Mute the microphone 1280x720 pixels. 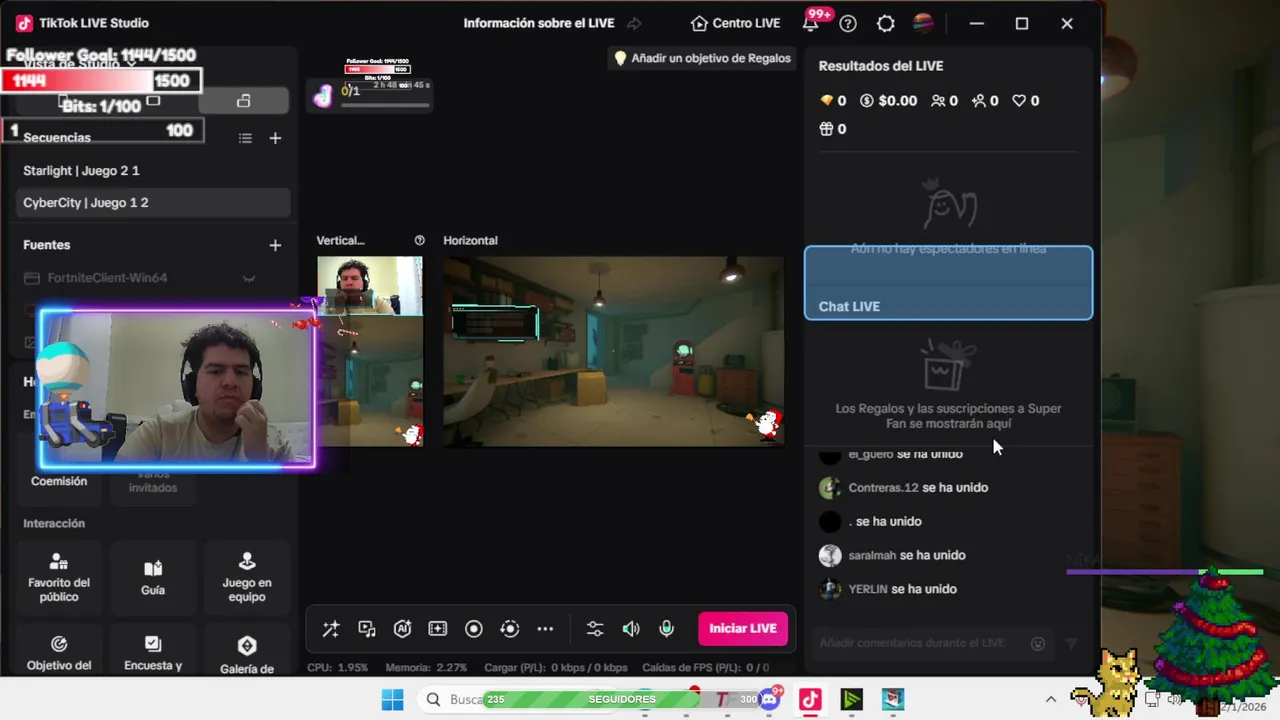point(666,629)
